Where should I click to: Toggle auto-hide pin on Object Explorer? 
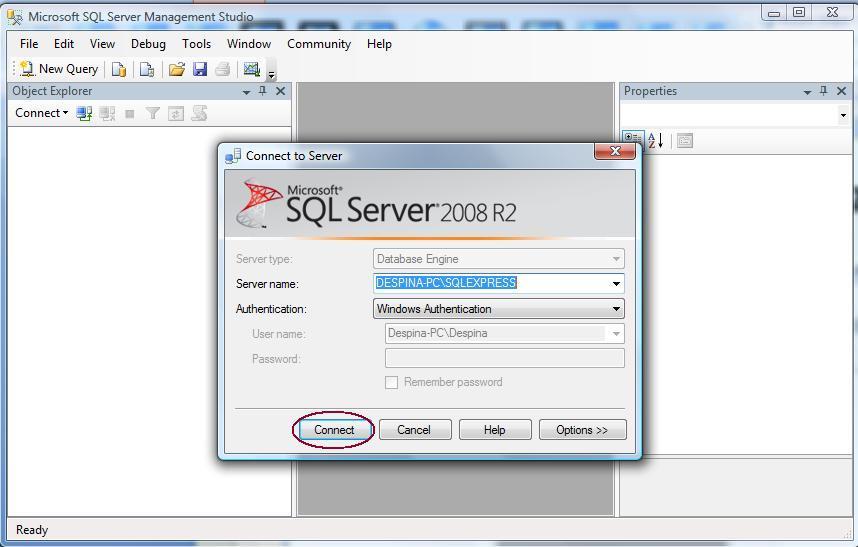tap(263, 91)
